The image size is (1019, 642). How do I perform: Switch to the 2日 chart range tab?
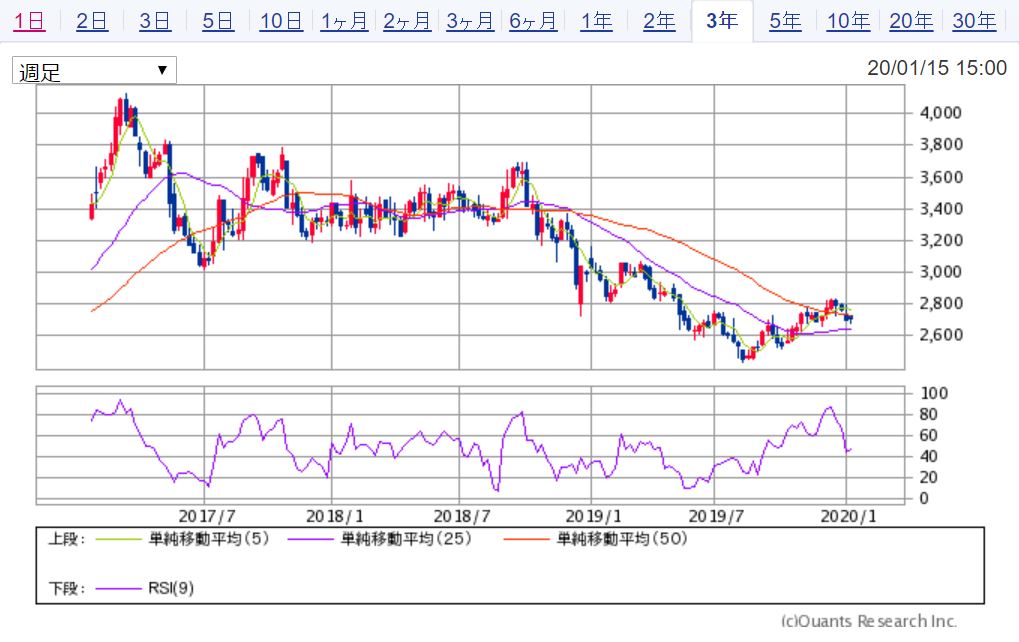pos(92,21)
